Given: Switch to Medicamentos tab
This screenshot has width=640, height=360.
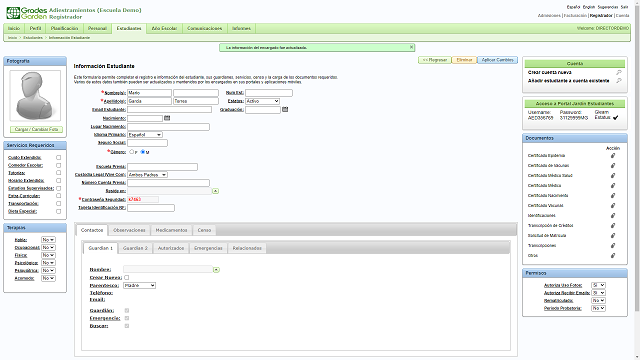Looking at the screenshot, I should pos(171,230).
